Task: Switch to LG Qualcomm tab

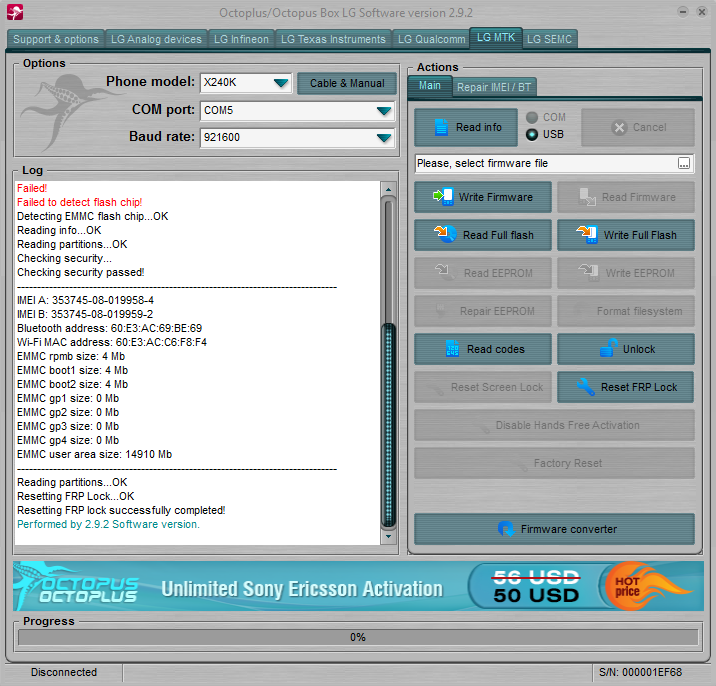Action: (x=431, y=39)
